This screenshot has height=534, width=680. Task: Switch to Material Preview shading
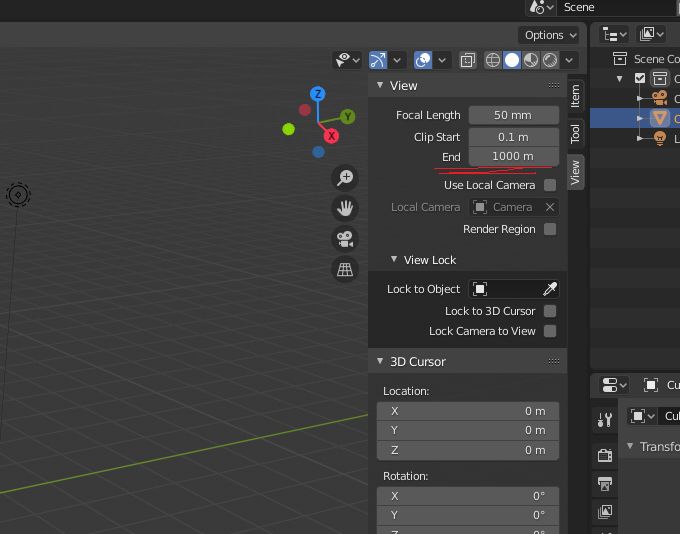click(531, 60)
